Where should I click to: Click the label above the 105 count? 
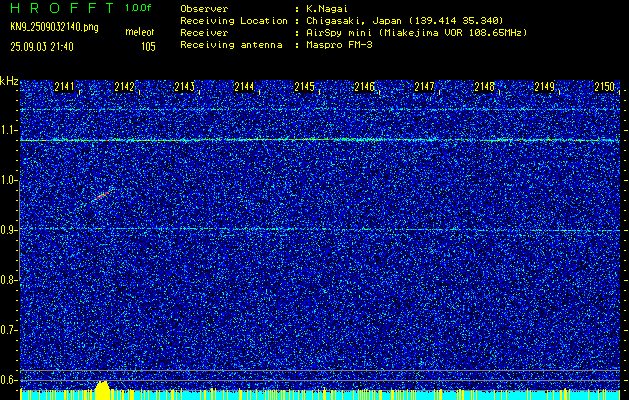pyautogui.click(x=140, y=32)
